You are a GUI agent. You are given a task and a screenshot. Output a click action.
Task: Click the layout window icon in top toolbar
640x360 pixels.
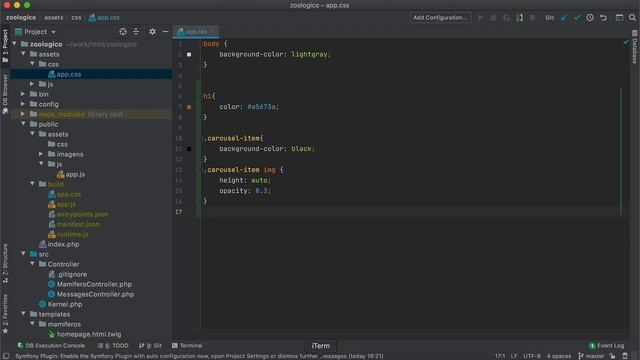point(619,18)
